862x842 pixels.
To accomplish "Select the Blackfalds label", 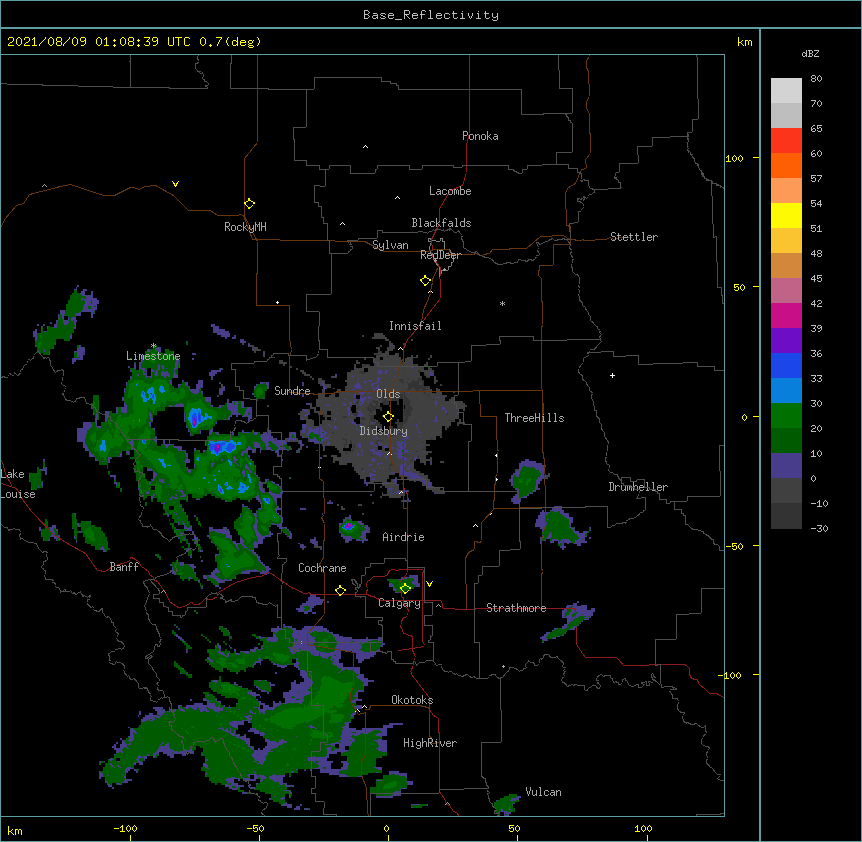I will point(441,223).
